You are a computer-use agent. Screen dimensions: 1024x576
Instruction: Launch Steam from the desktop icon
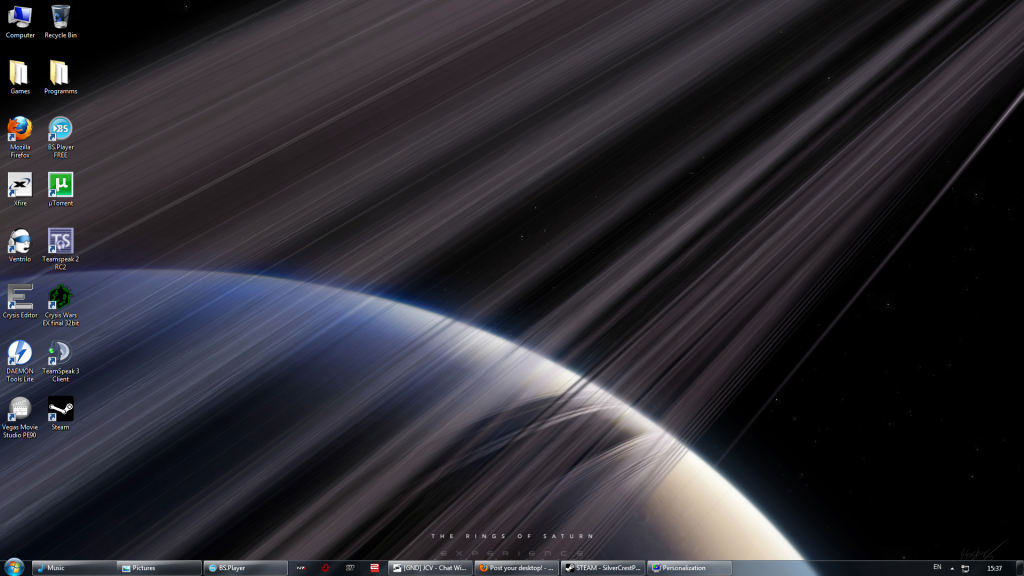click(61, 409)
